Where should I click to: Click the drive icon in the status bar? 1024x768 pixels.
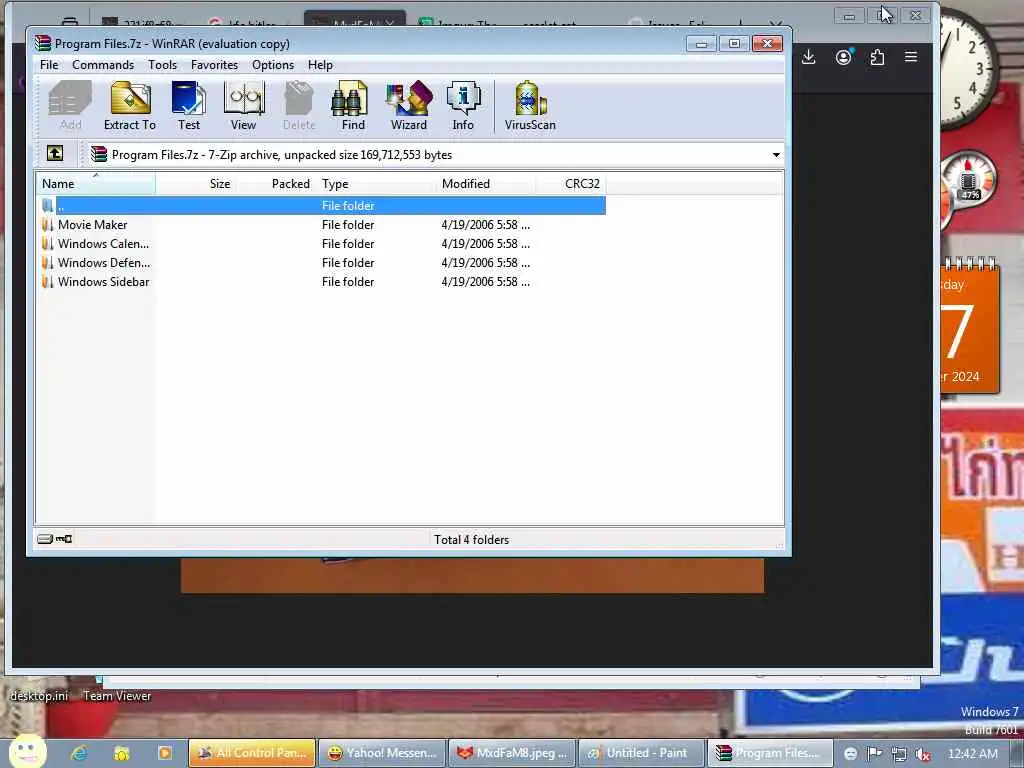pyautogui.click(x=45, y=539)
